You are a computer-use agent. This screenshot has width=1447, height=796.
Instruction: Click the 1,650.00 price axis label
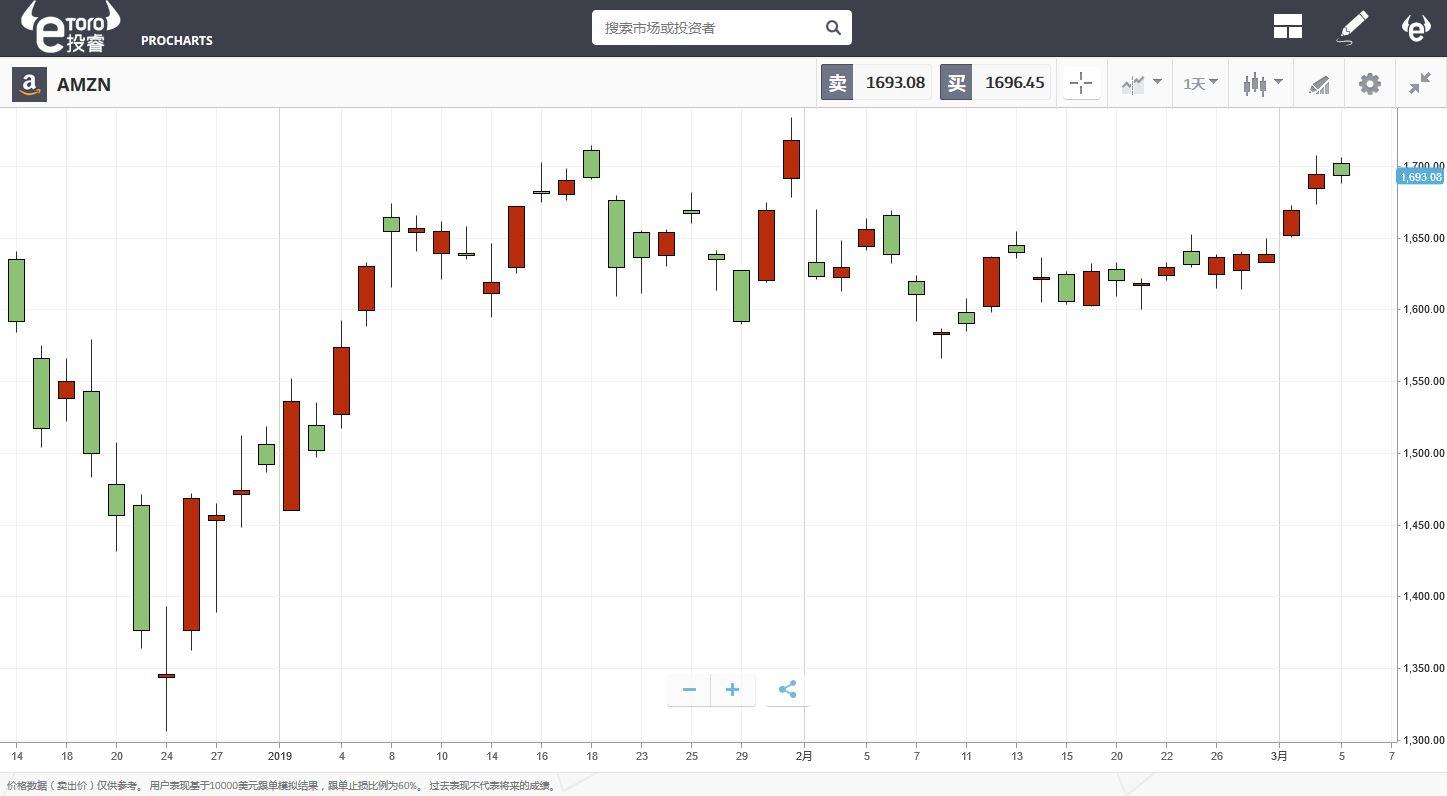pos(1423,238)
